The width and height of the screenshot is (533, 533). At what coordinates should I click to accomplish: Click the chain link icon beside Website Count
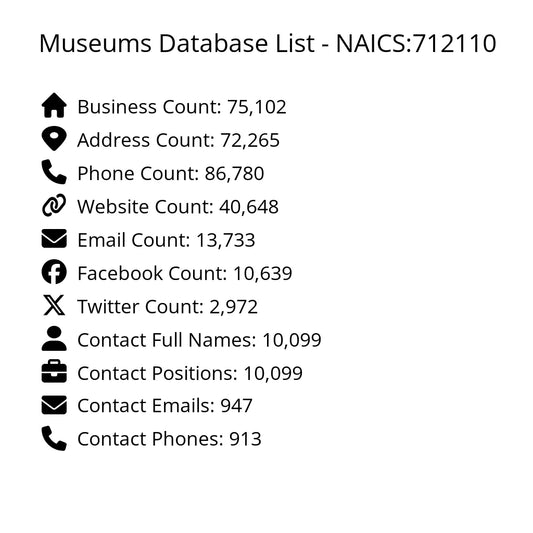(x=54, y=205)
